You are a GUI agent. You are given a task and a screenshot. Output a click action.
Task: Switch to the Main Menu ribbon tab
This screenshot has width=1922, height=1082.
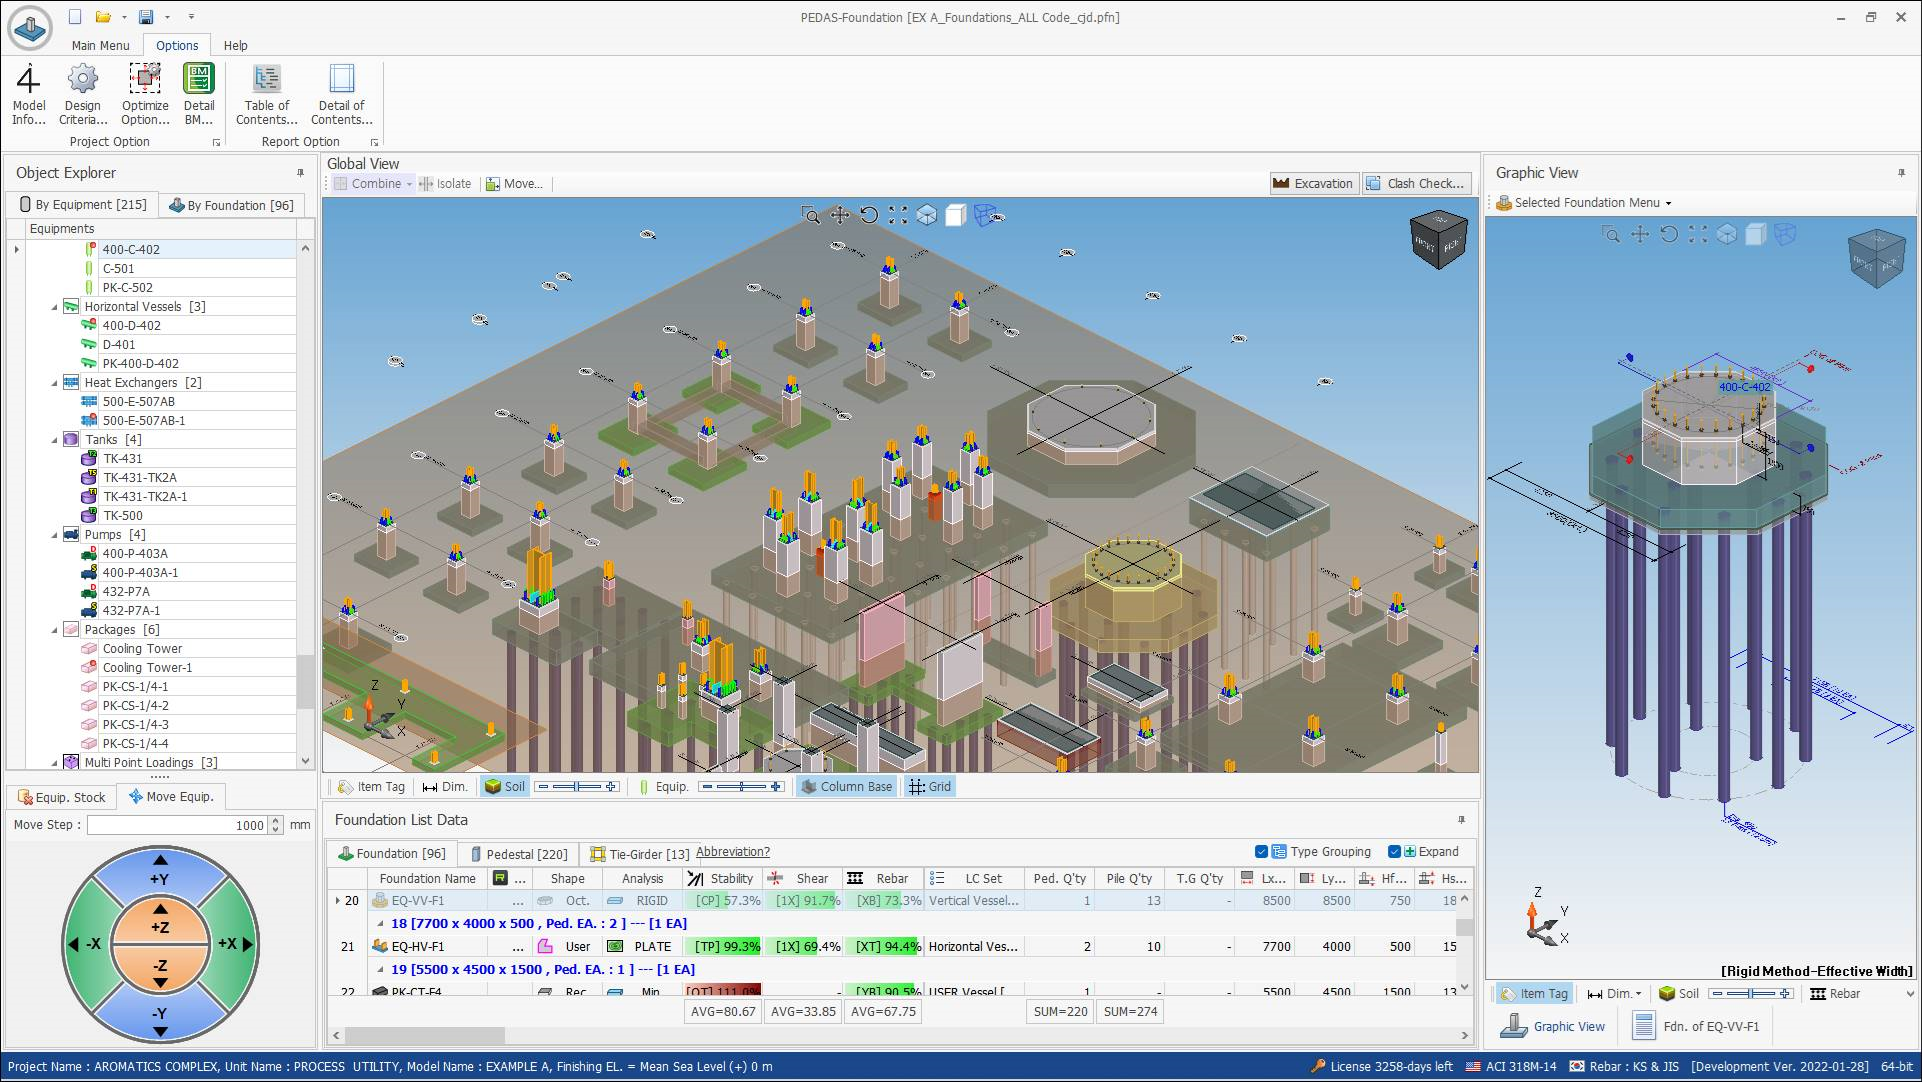coord(100,45)
